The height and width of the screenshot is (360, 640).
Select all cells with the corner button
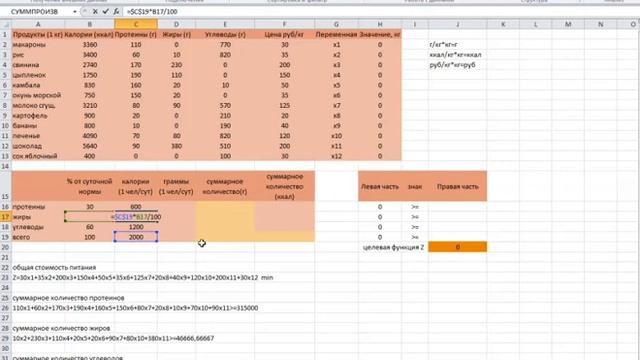tap(6, 24)
